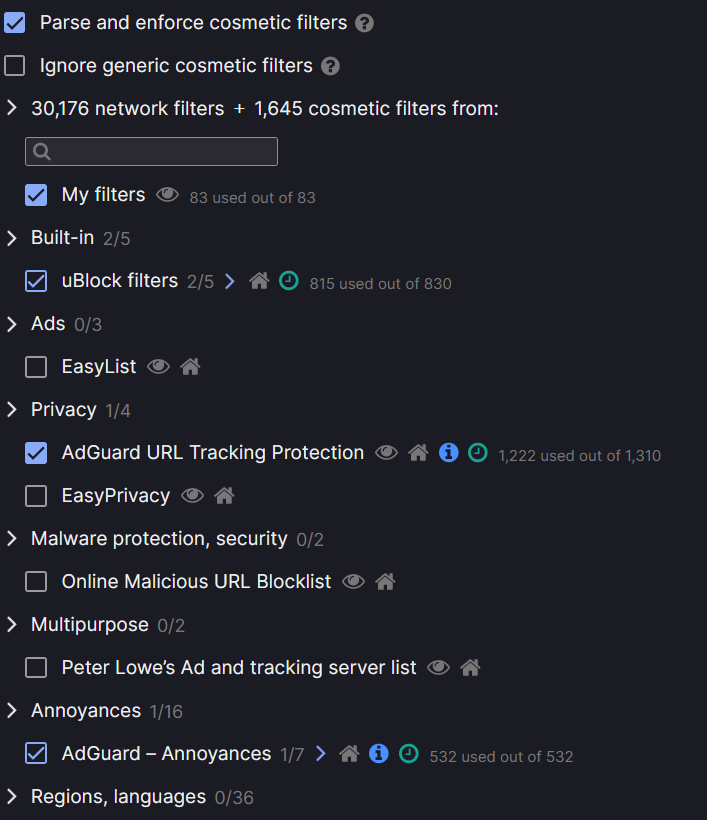Uncheck AdGuard URL Tracking Protection
The image size is (707, 820).
(36, 453)
